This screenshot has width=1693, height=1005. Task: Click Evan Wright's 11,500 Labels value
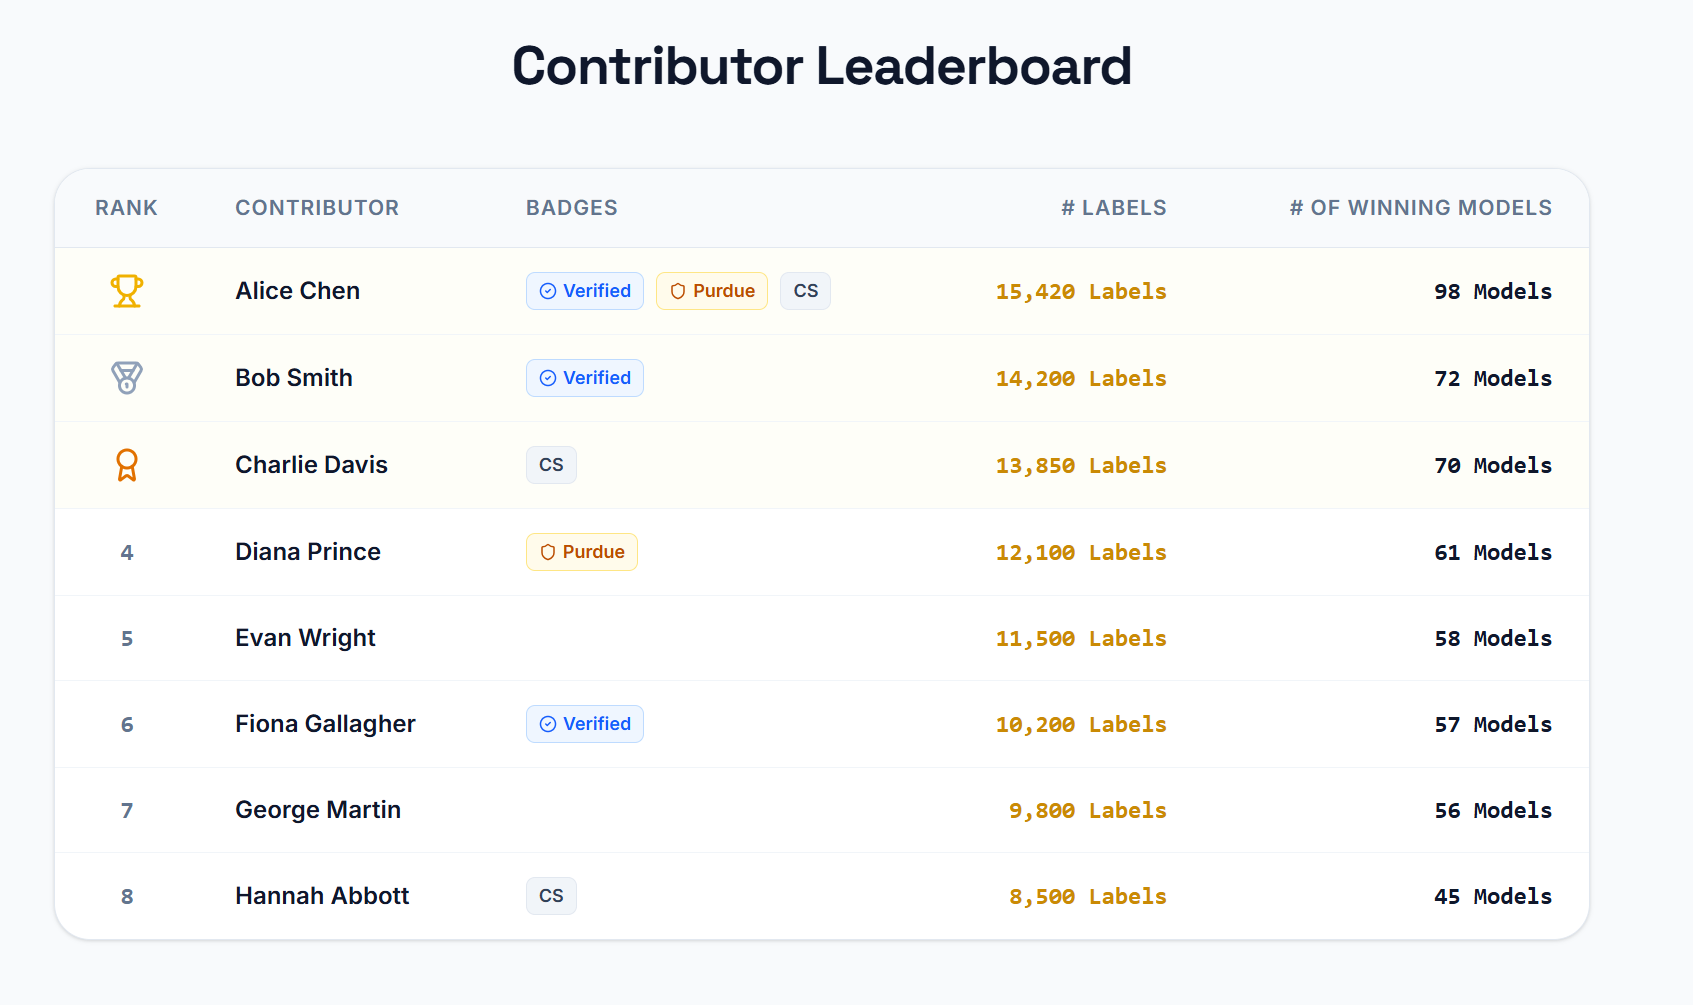1080,639
